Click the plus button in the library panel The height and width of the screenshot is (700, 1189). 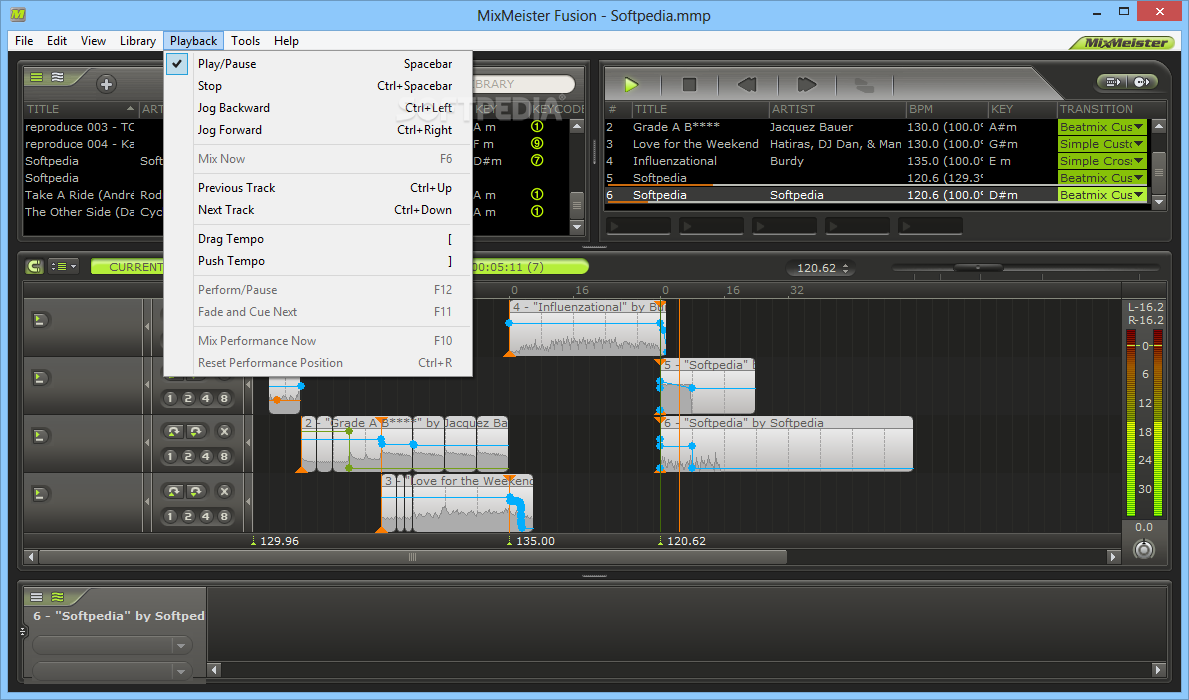point(106,84)
